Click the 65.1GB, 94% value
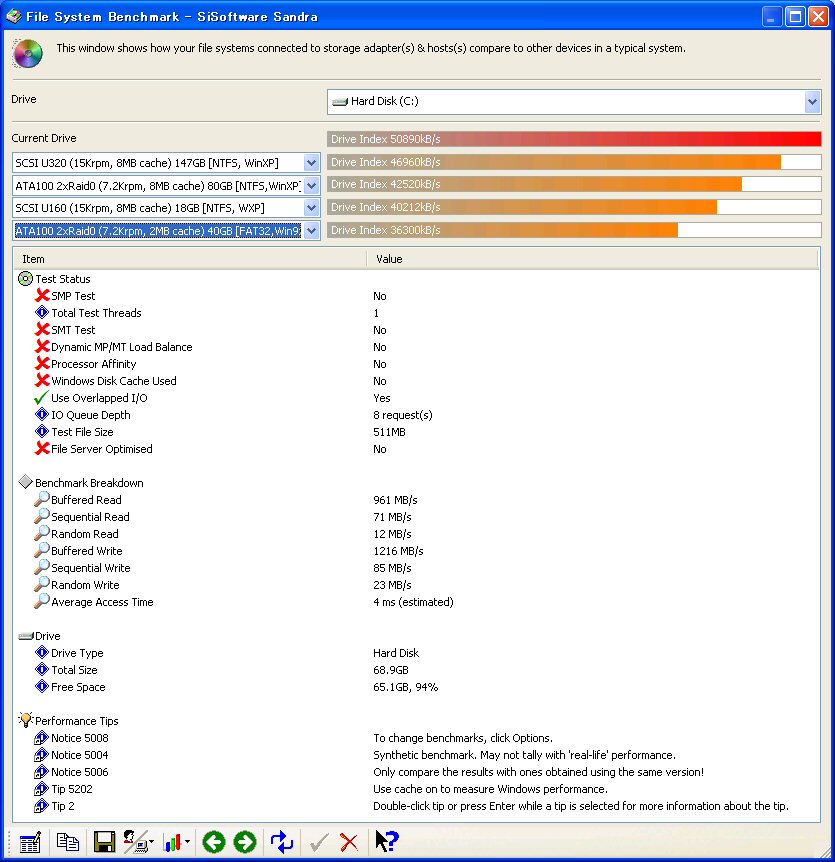835x862 pixels. click(406, 687)
